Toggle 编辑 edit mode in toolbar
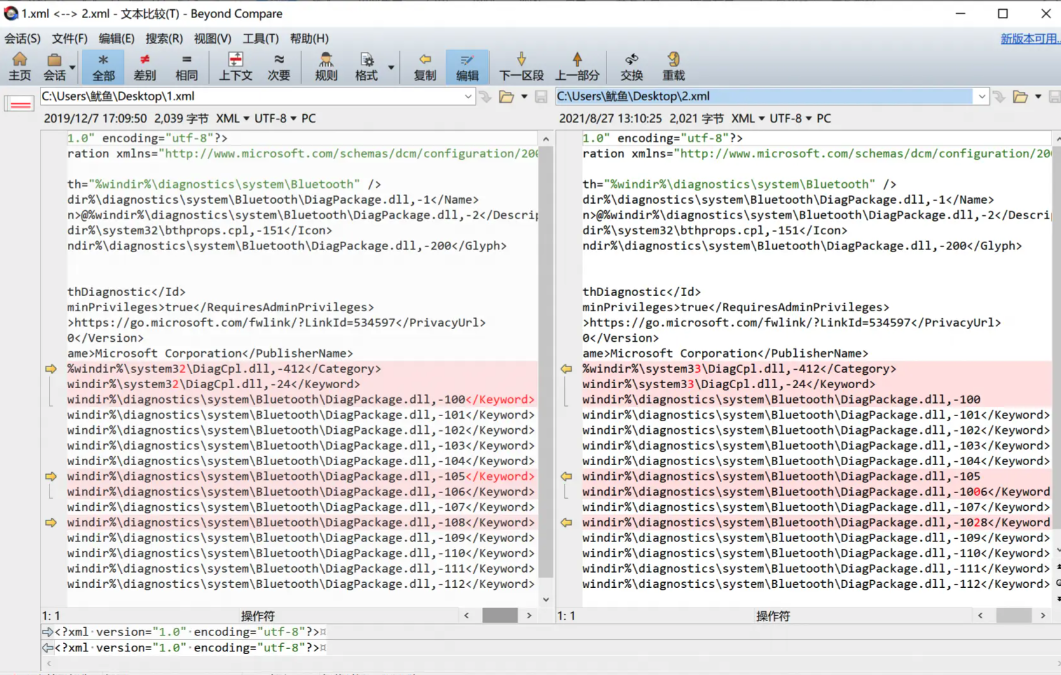 [x=467, y=66]
